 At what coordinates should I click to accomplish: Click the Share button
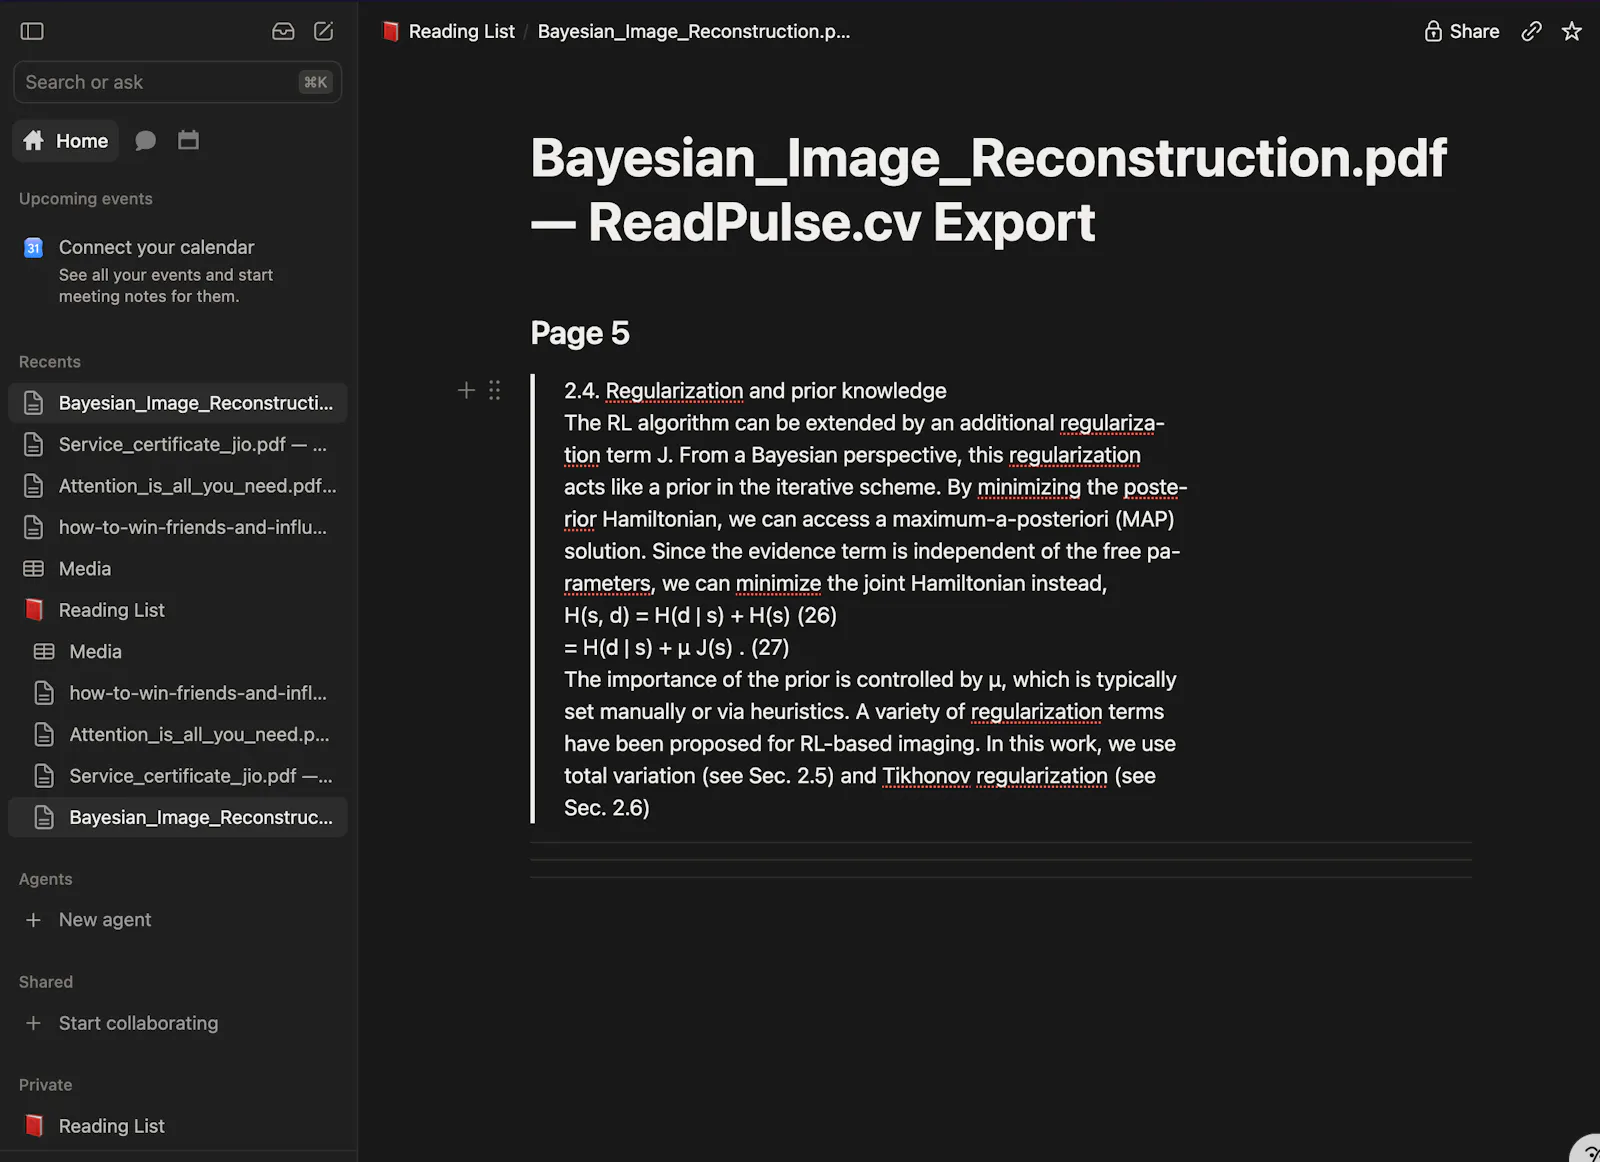(x=1461, y=31)
